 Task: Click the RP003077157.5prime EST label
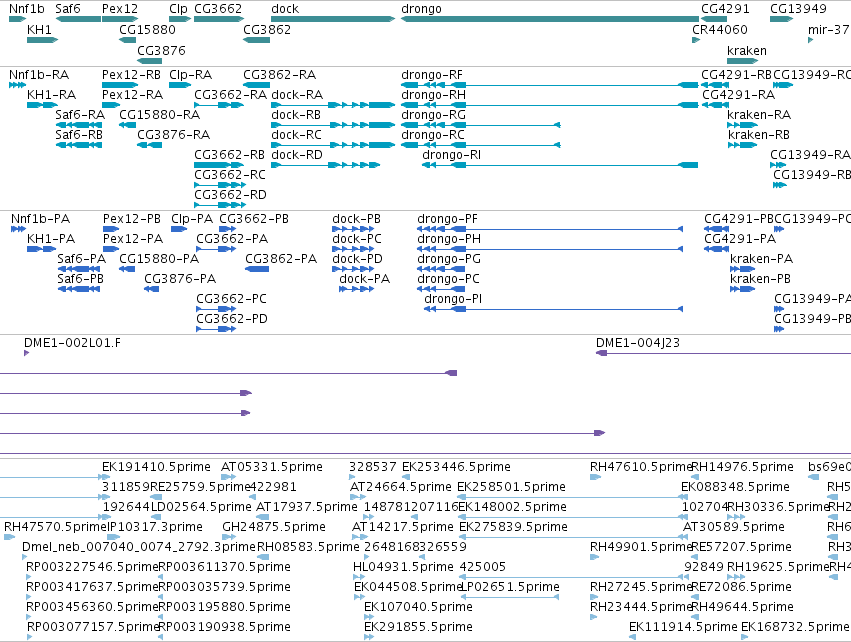tap(93, 627)
